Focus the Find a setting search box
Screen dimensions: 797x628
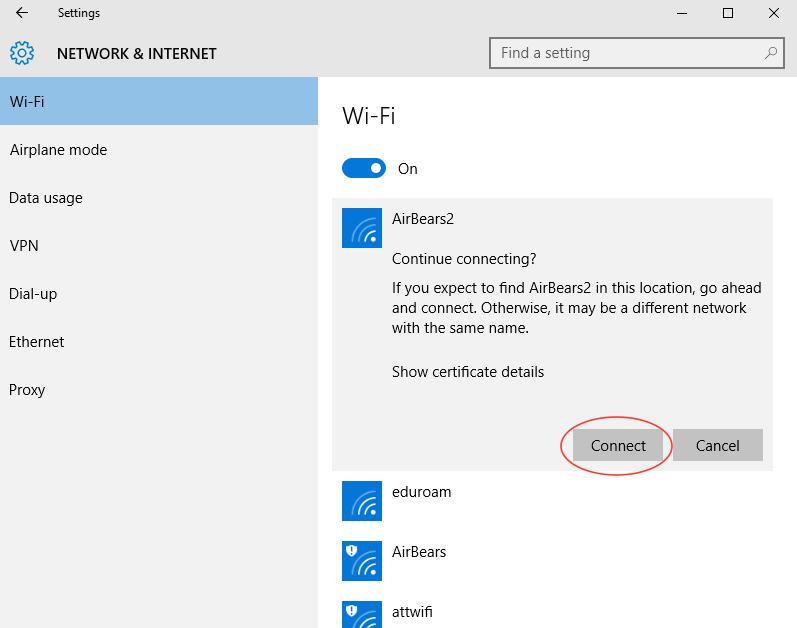coord(636,53)
